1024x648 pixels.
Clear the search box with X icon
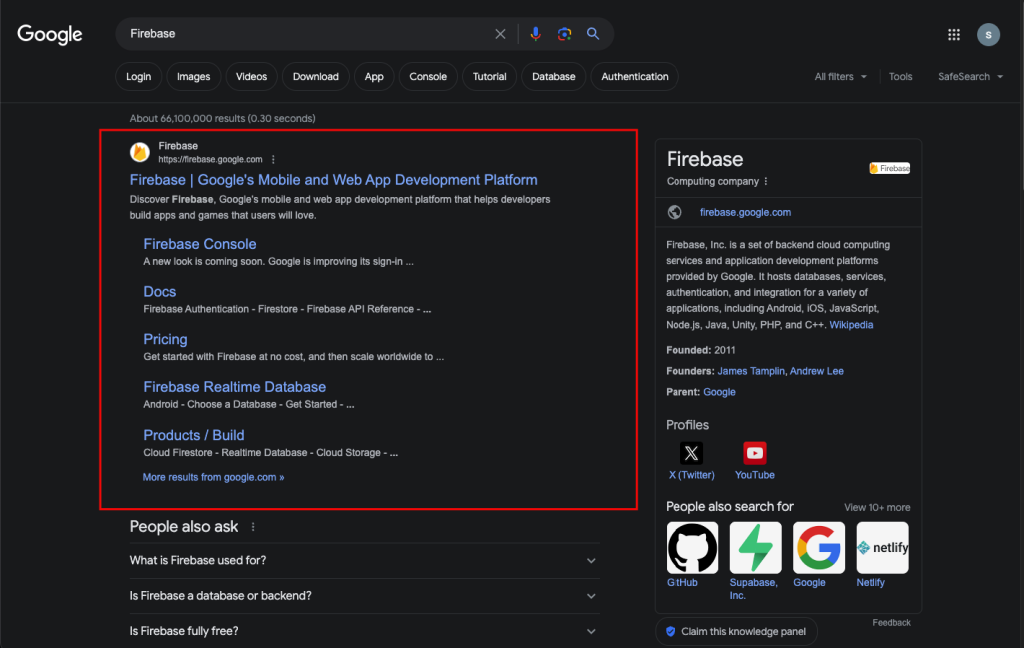coord(500,34)
